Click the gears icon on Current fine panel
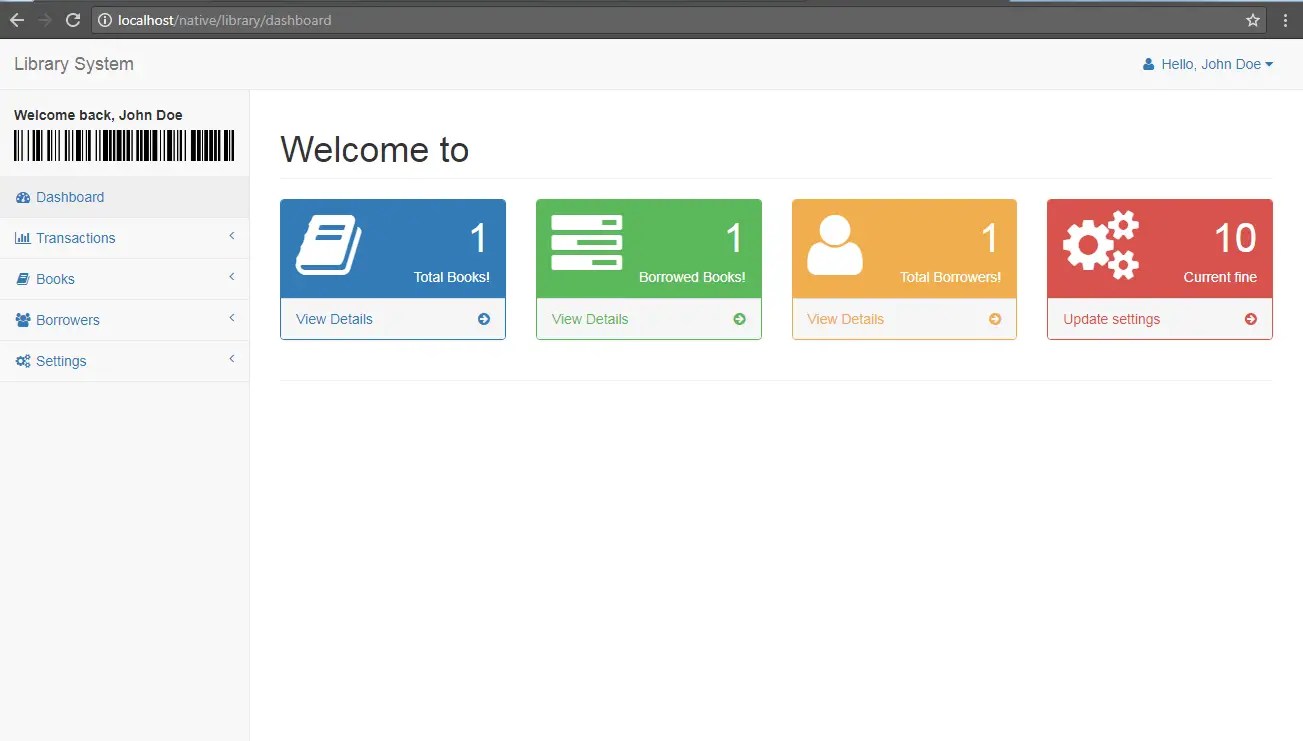Screen dimensions: 1303x741 click(x=1098, y=244)
